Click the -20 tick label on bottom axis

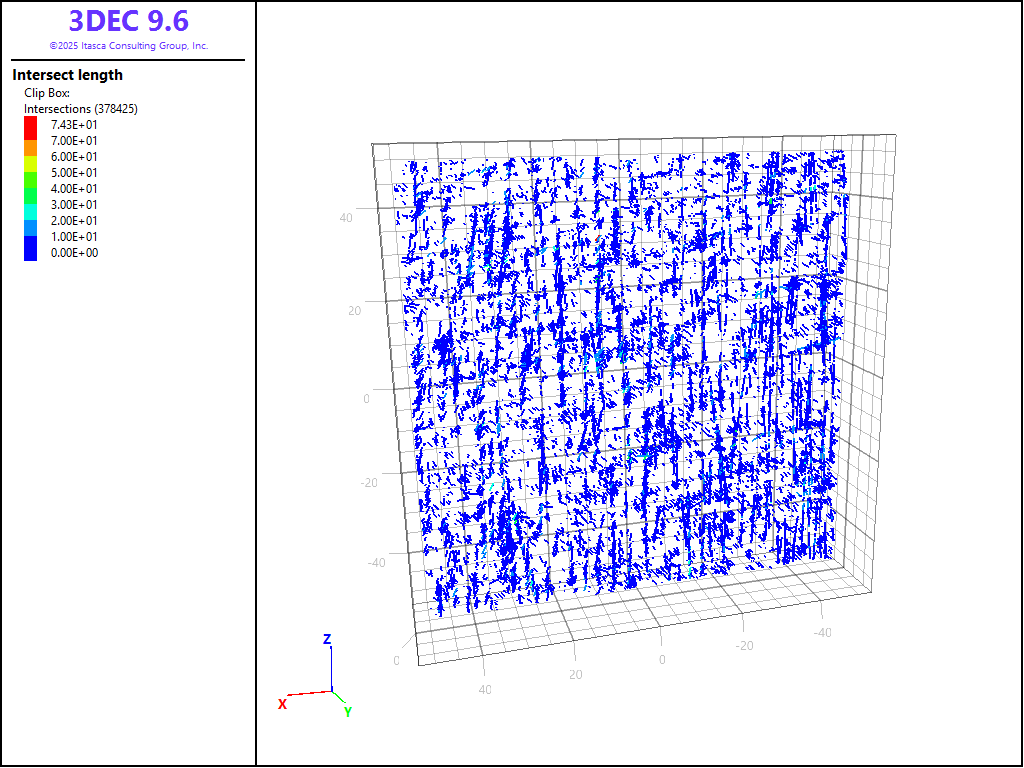744,646
